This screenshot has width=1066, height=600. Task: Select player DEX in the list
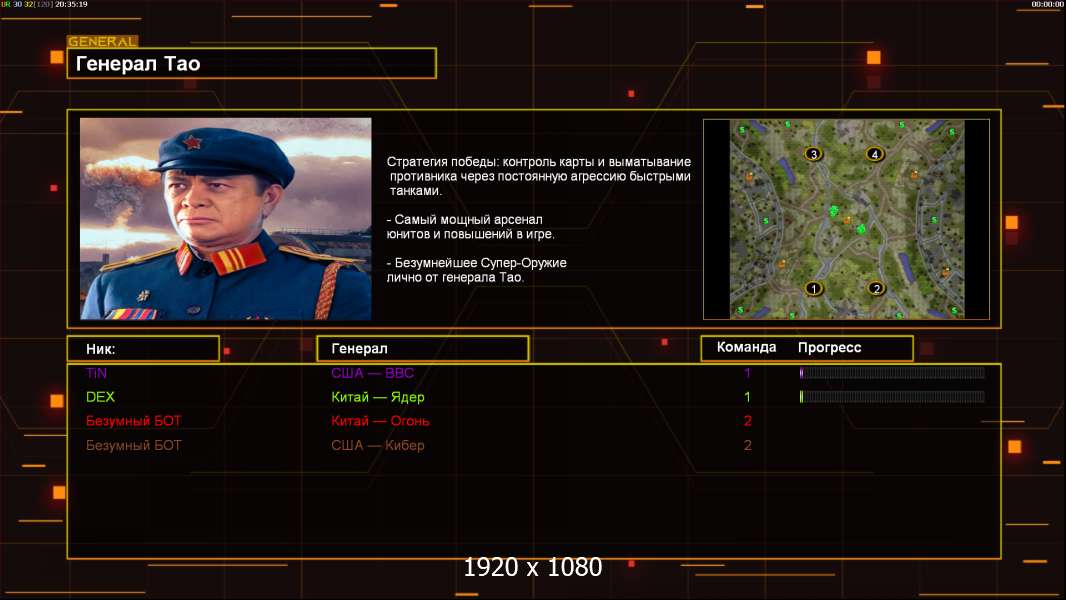pos(100,397)
